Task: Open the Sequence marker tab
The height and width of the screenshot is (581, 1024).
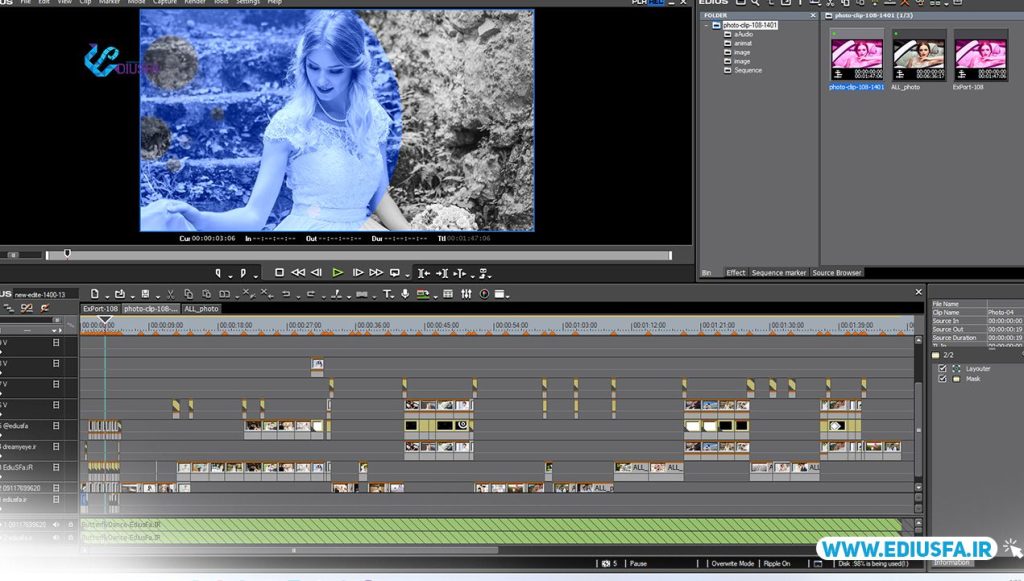Action: coord(778,273)
